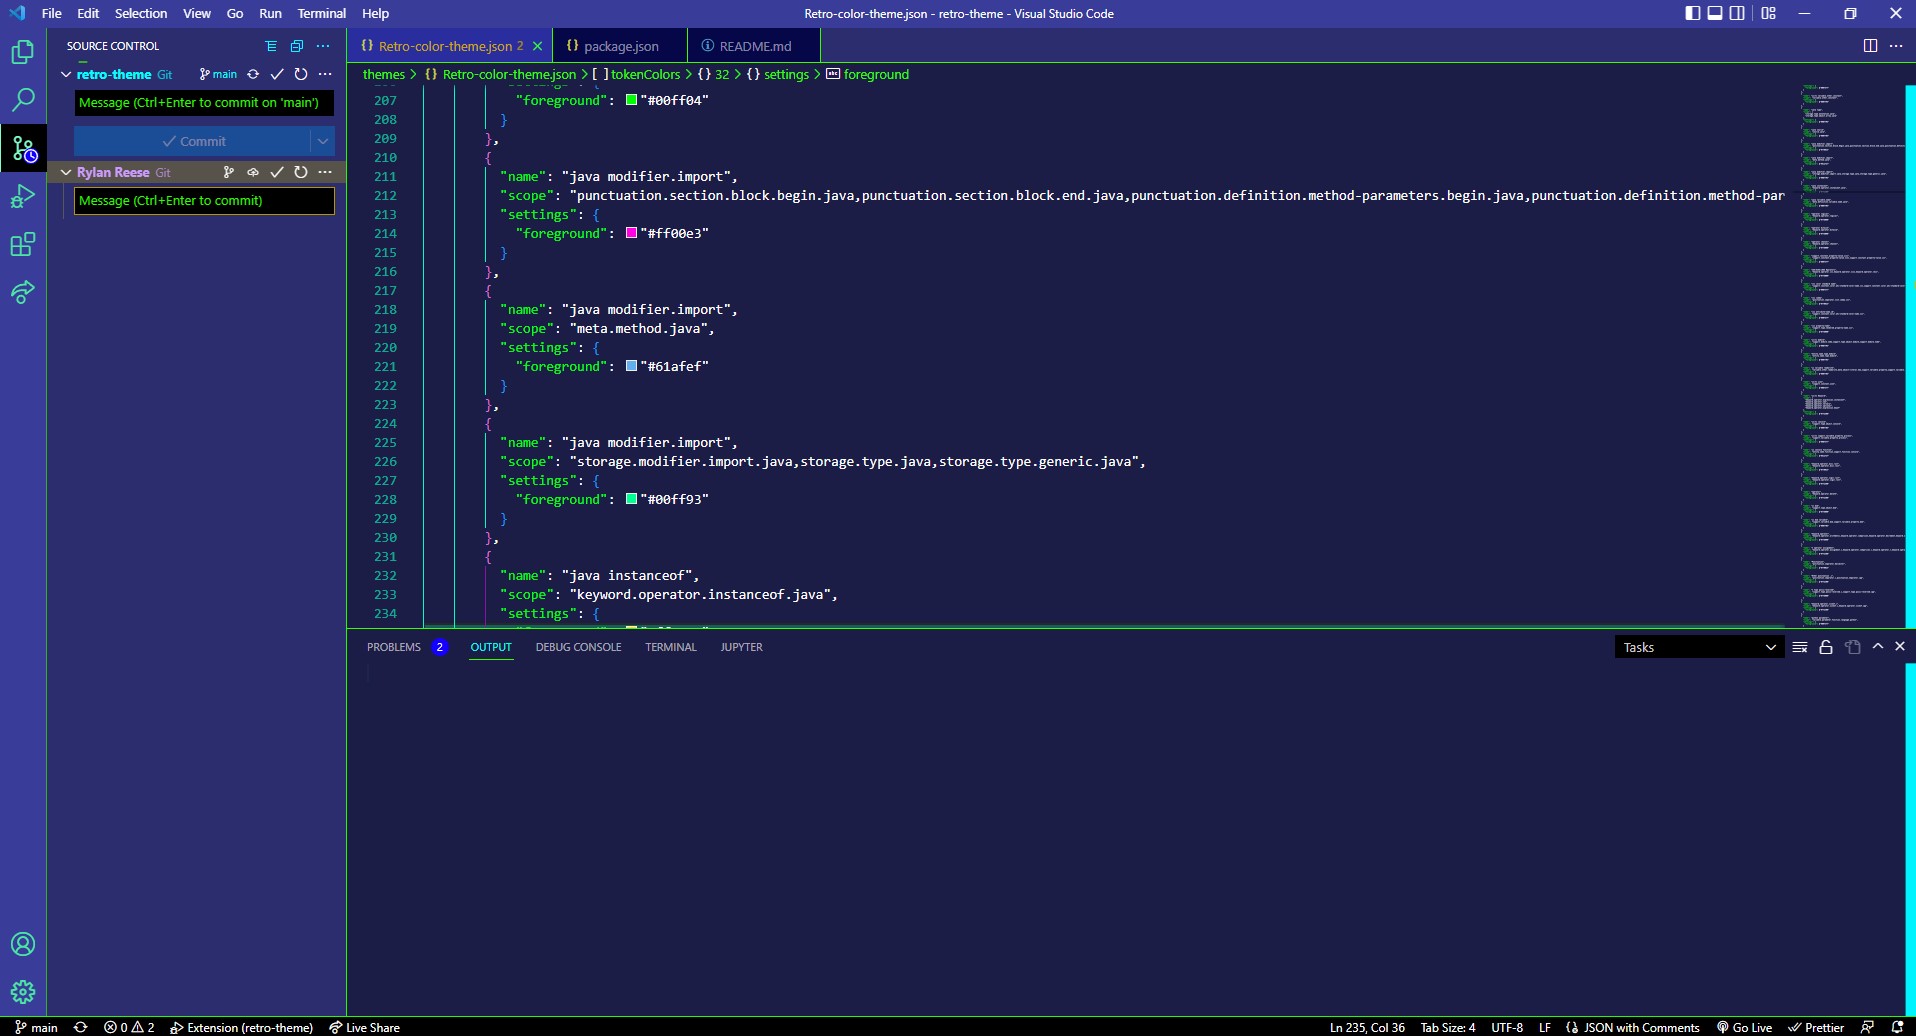Open the Tasks output channel dropdown
The width and height of the screenshot is (1916, 1036).
tap(1698, 647)
